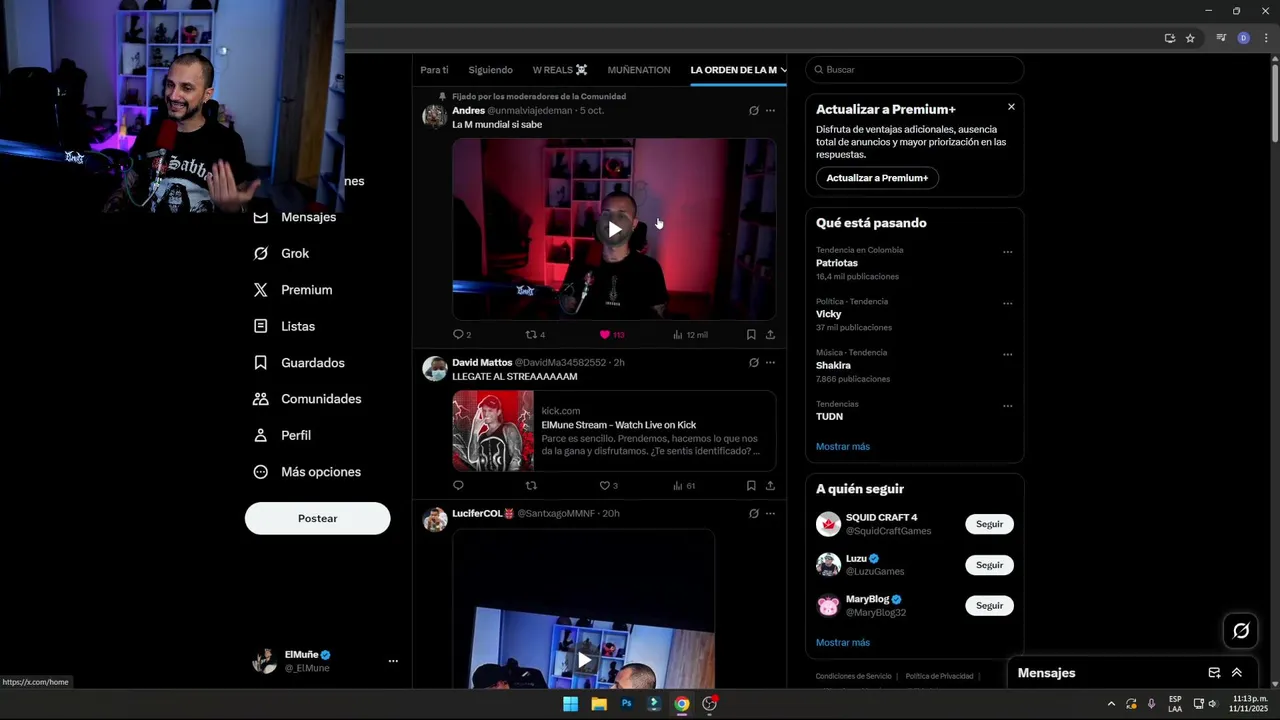1280x720 pixels.
Task: Click the page vertical scrollbar
Action: pos(1274,105)
